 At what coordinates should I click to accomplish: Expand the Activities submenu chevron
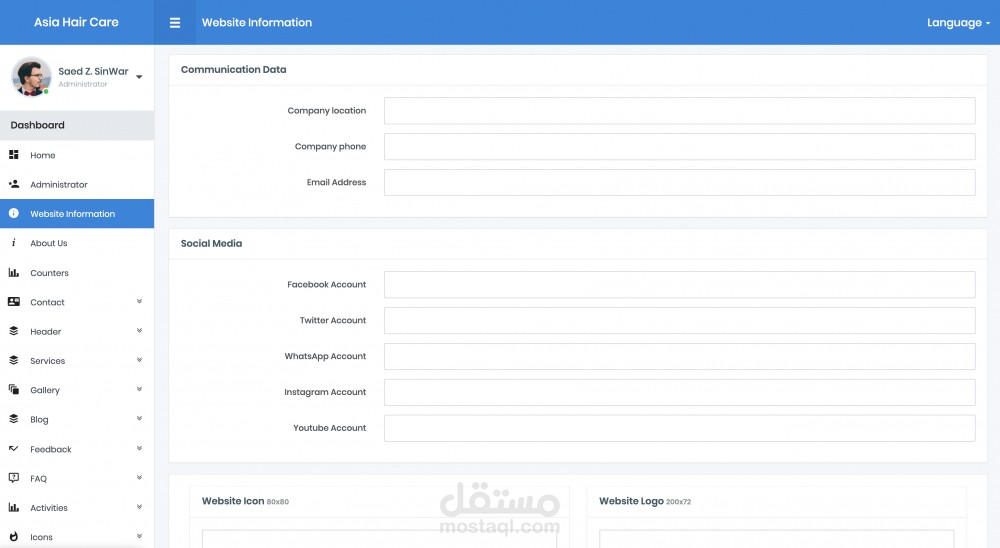pos(139,507)
